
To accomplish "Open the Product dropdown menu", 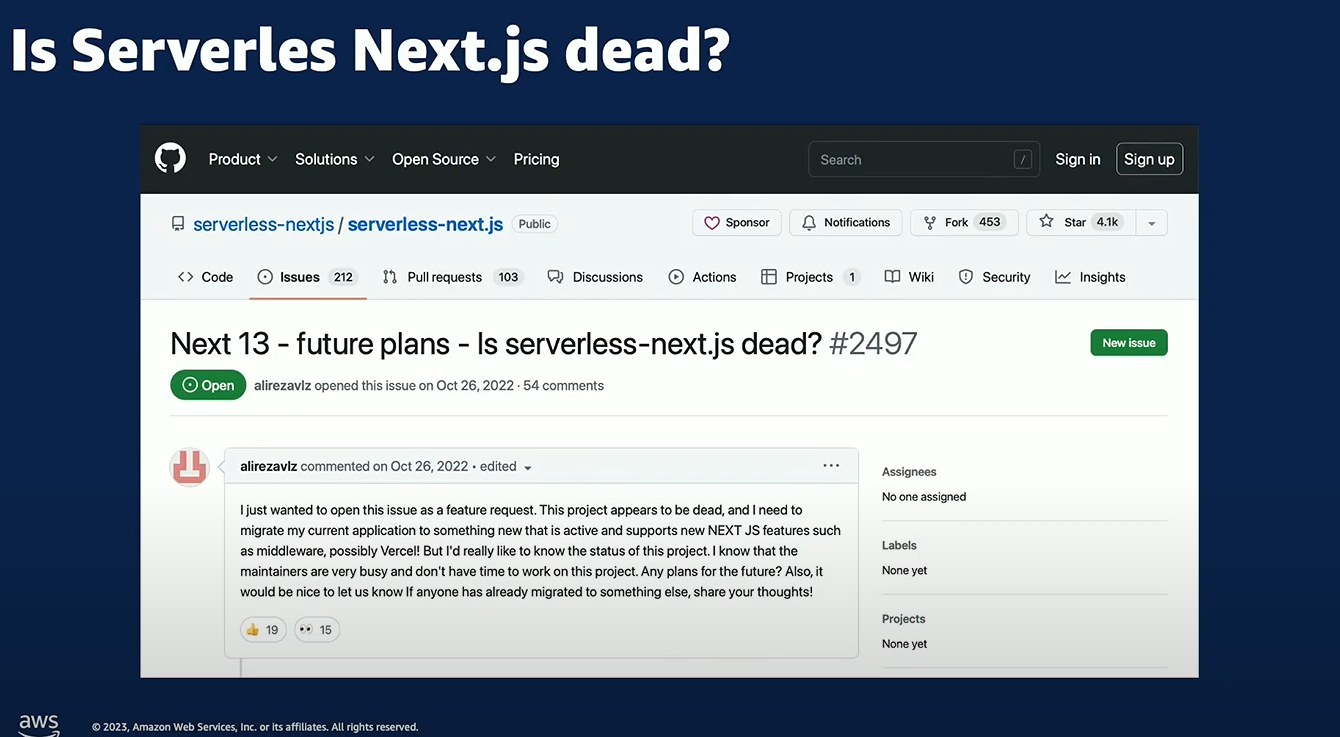I will coord(242,159).
